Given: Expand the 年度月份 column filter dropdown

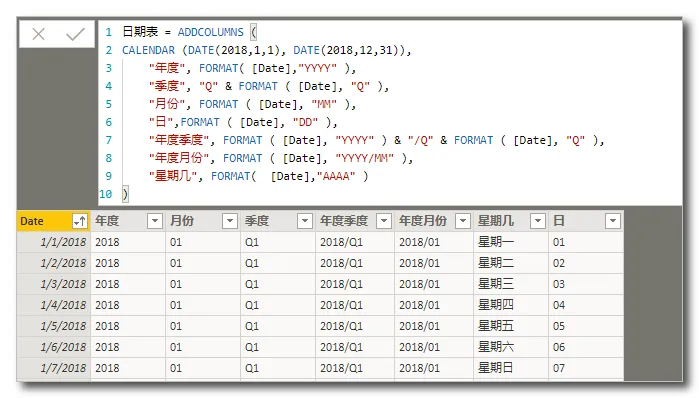Looking at the screenshot, I should 463,221.
